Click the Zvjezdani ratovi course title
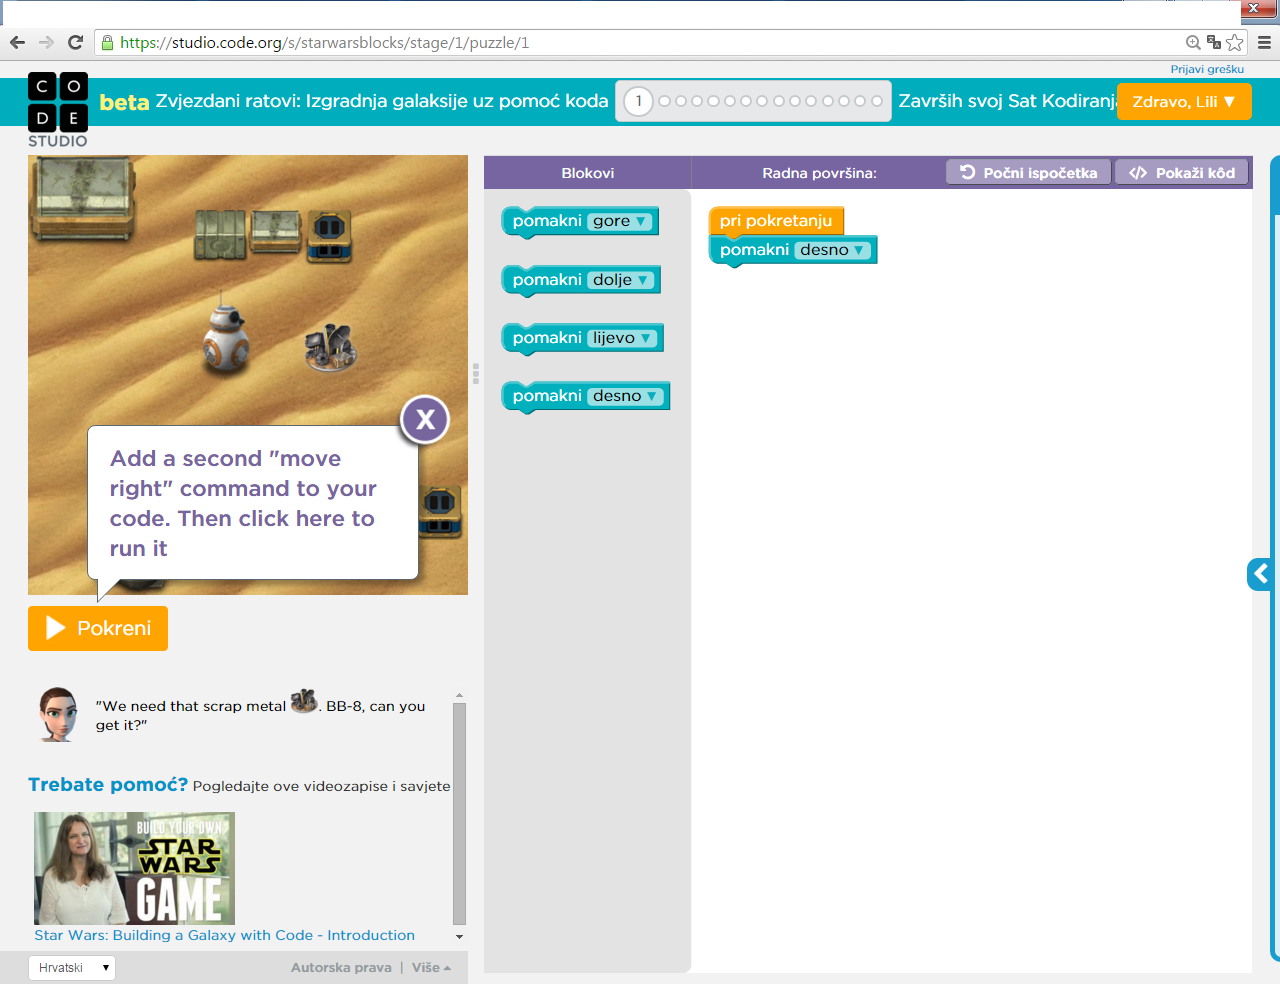1280x984 pixels. (x=382, y=101)
